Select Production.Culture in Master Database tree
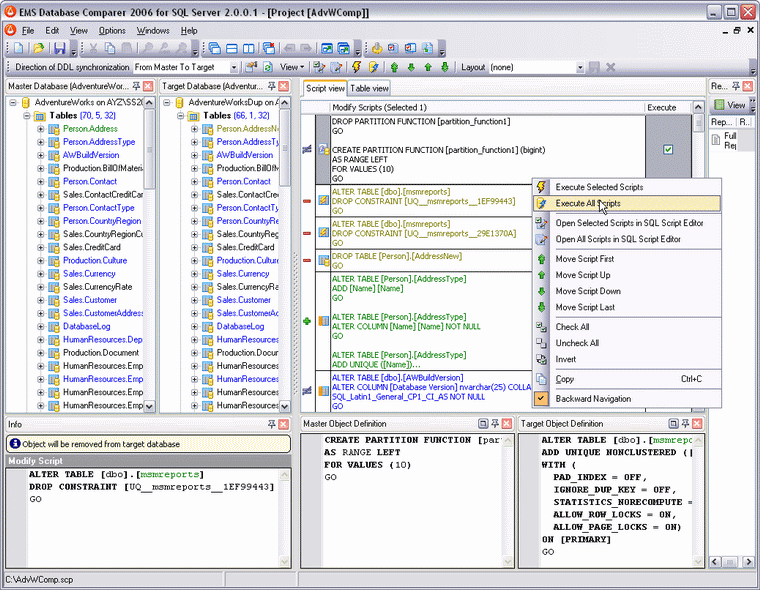Viewport: 760px width, 590px height. click(x=95, y=260)
